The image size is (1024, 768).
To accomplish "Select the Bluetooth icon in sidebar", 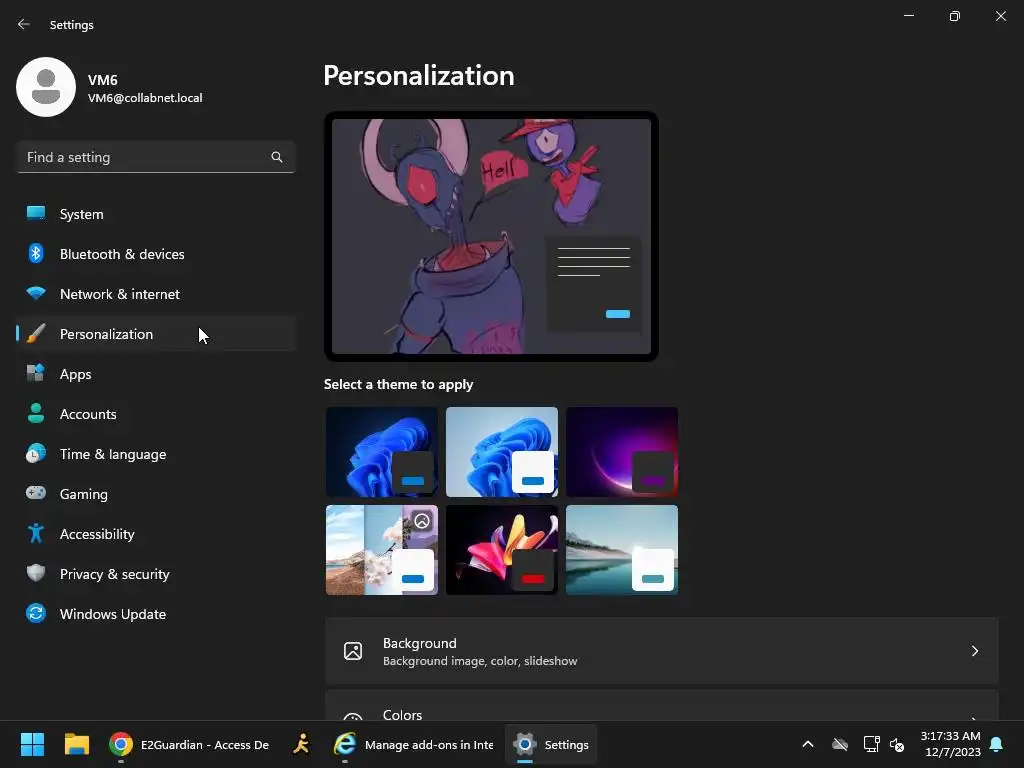I will [36, 253].
